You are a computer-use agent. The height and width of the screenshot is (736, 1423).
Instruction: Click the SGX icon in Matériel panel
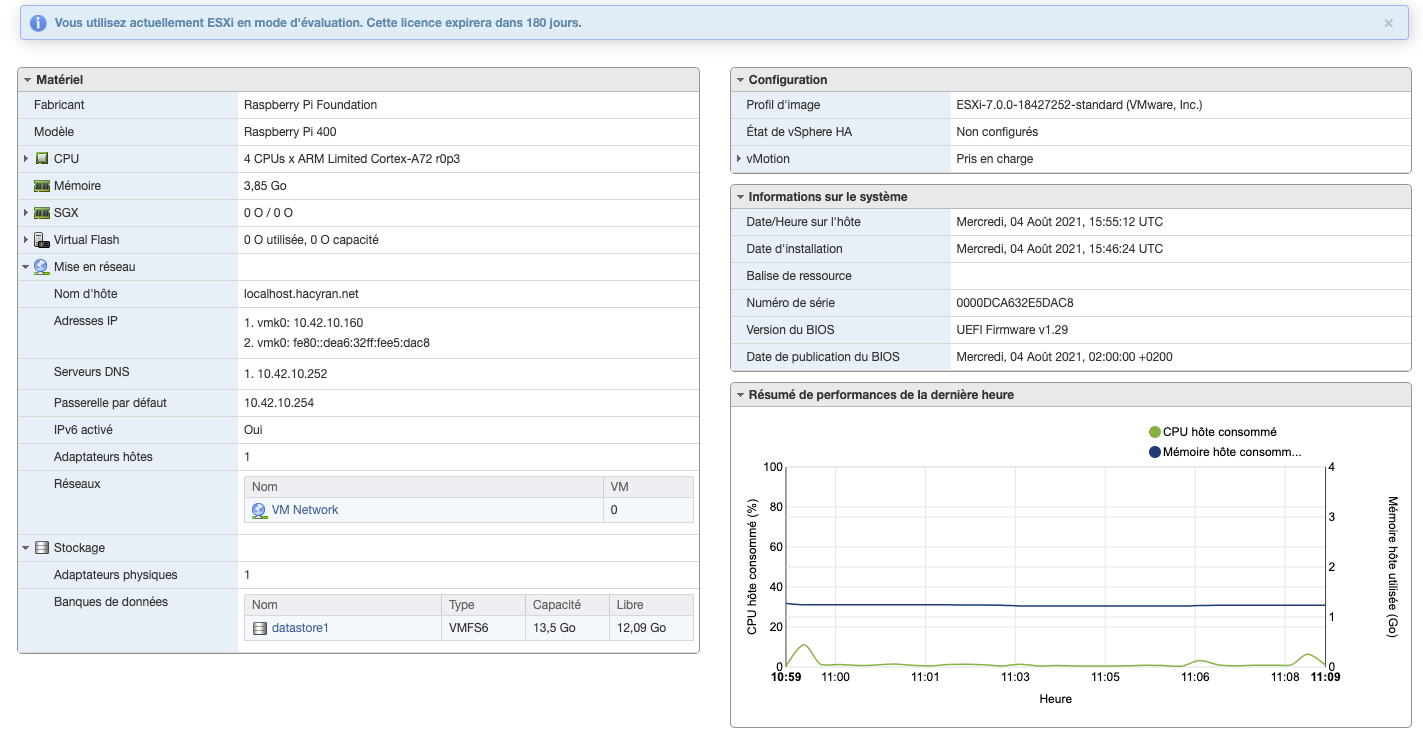click(42, 212)
